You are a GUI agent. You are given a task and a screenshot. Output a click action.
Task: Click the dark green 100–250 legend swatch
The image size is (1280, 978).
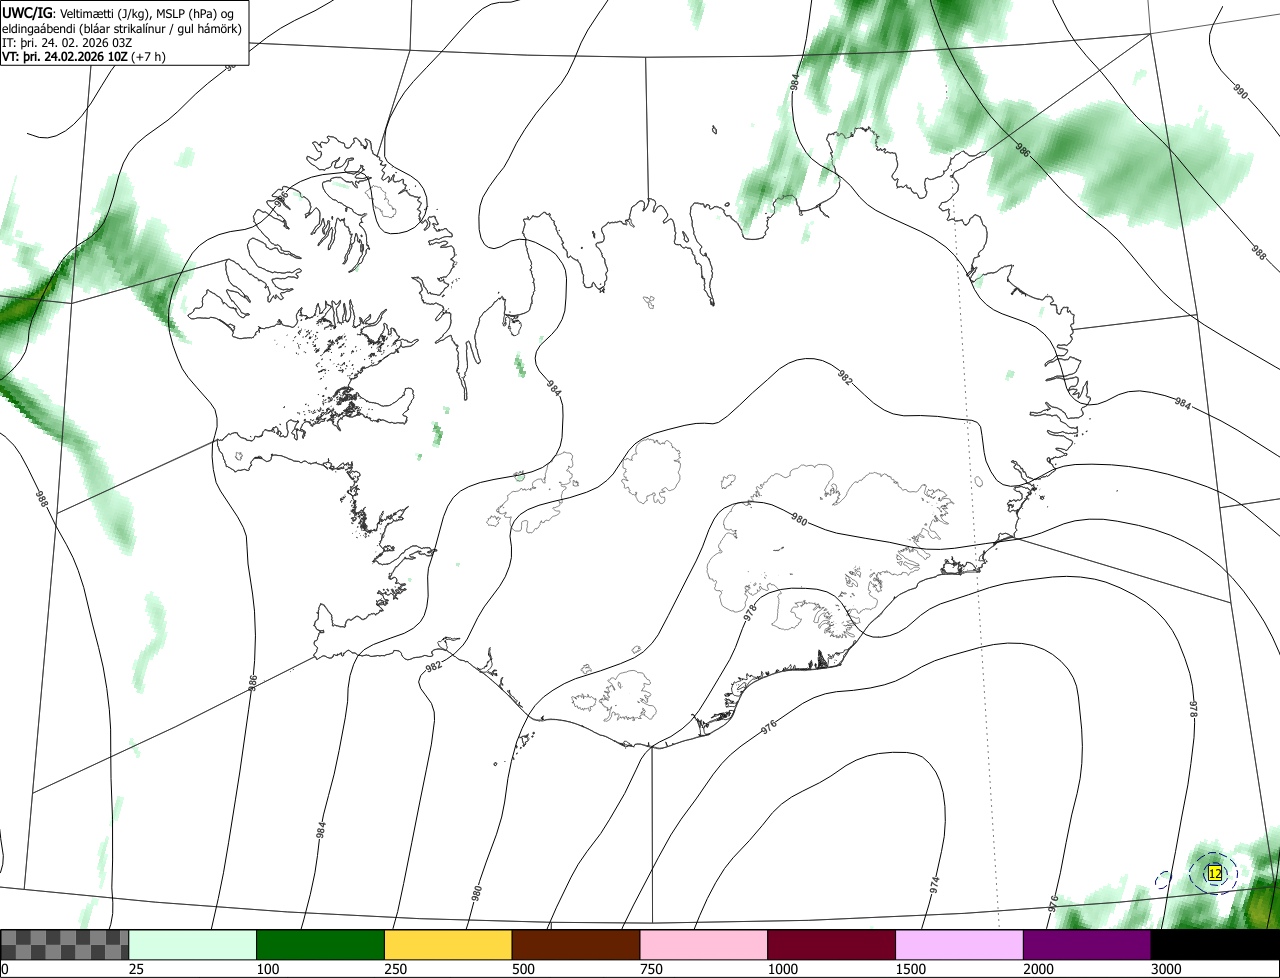[321, 945]
